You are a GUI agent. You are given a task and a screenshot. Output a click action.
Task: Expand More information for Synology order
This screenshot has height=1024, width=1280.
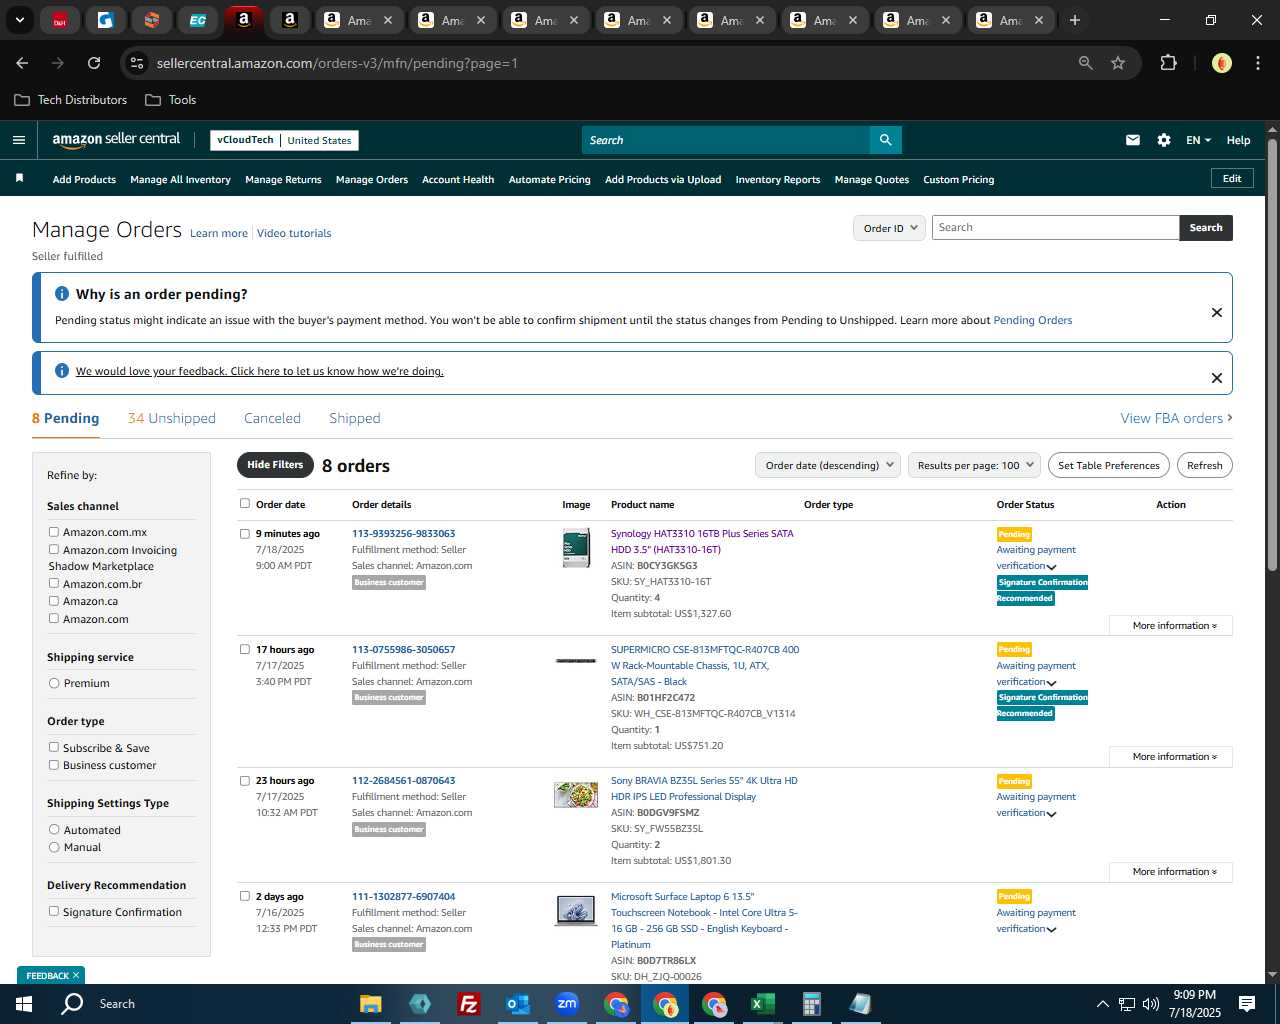pyautogui.click(x=1171, y=626)
